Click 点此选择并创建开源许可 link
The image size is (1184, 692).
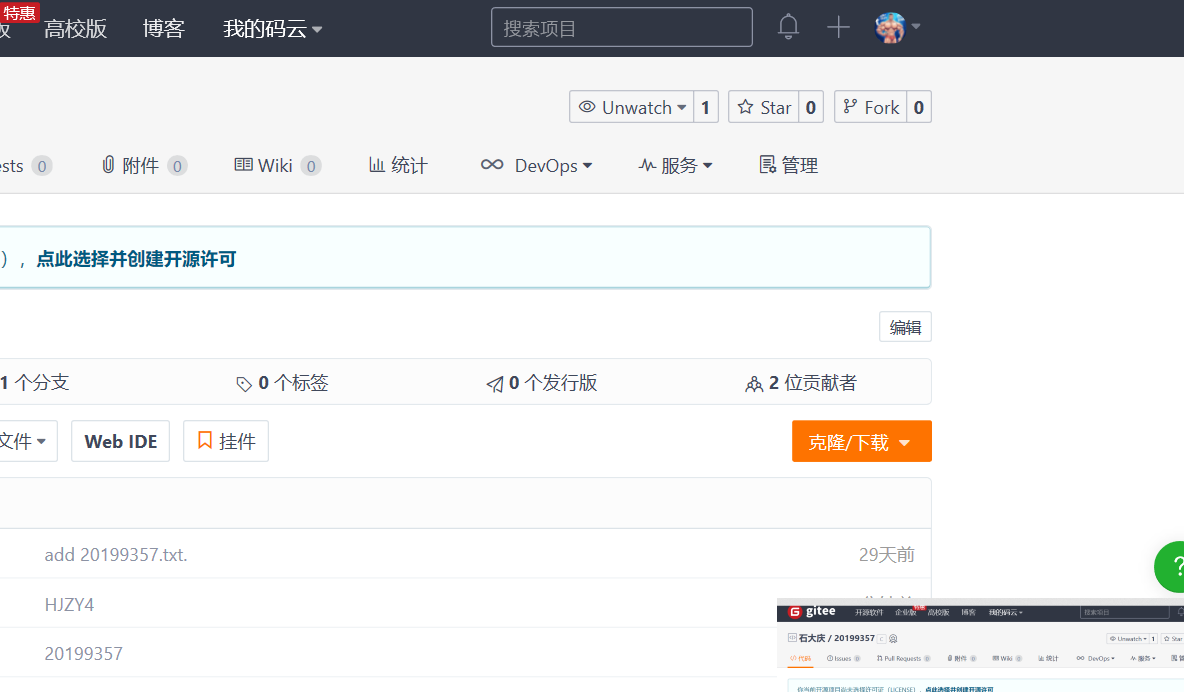(137, 259)
